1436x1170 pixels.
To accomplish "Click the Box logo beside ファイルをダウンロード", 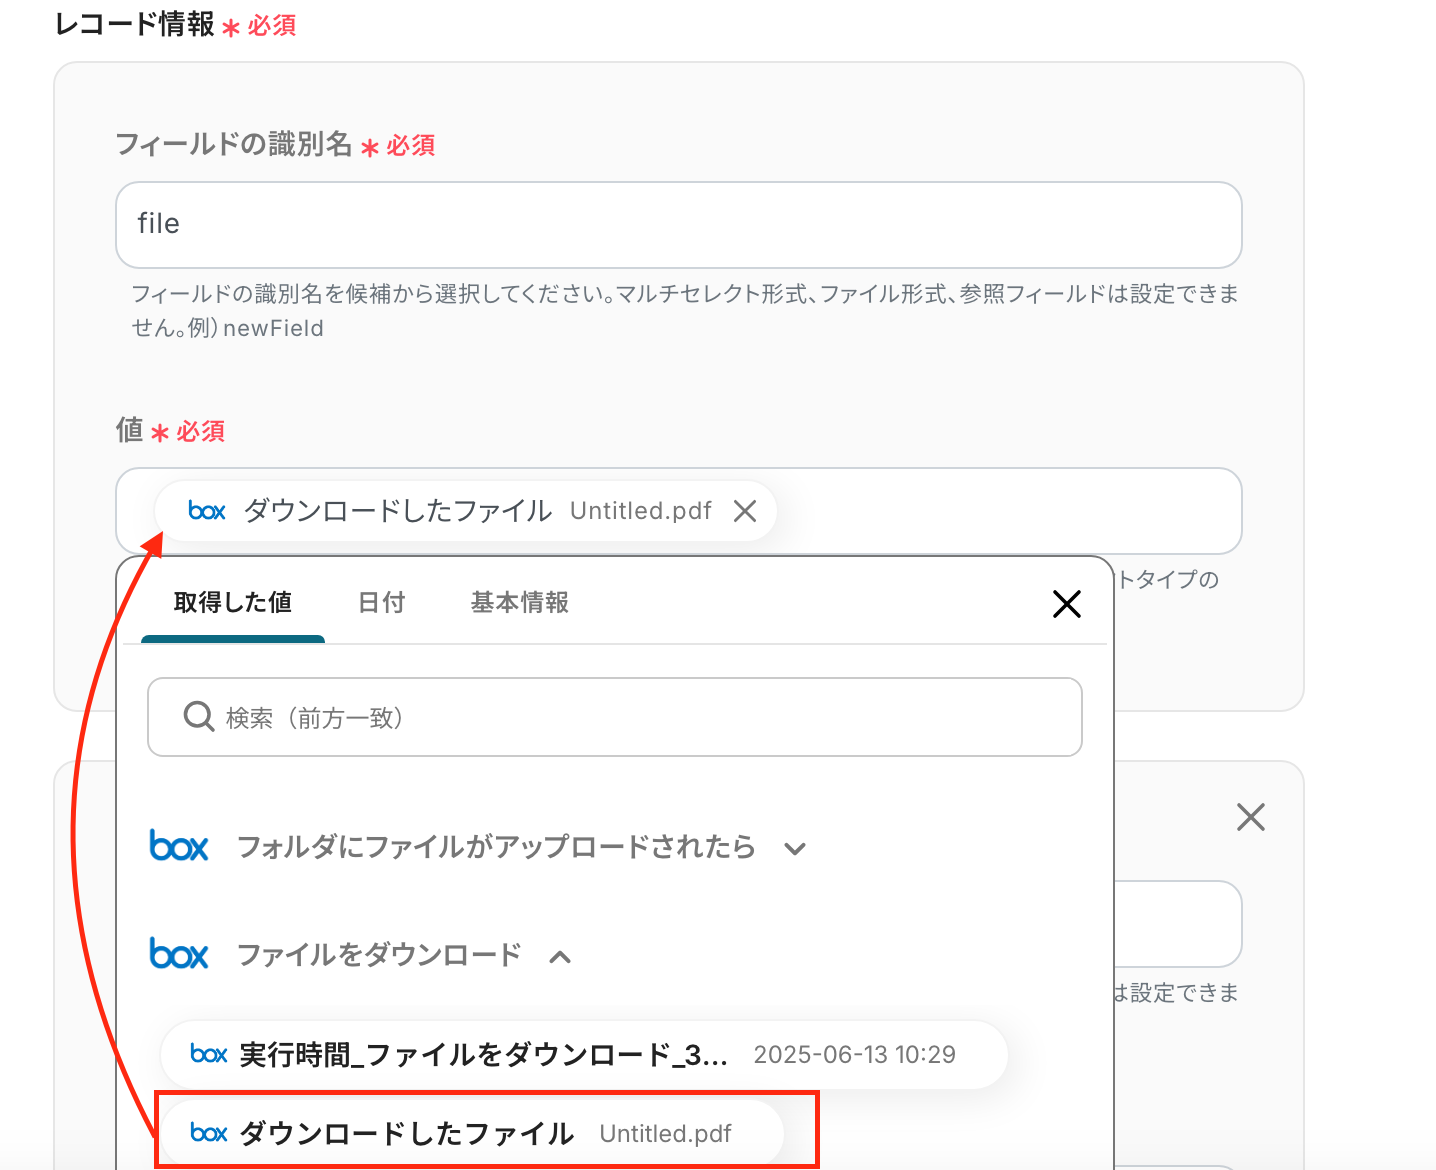I will click(179, 955).
